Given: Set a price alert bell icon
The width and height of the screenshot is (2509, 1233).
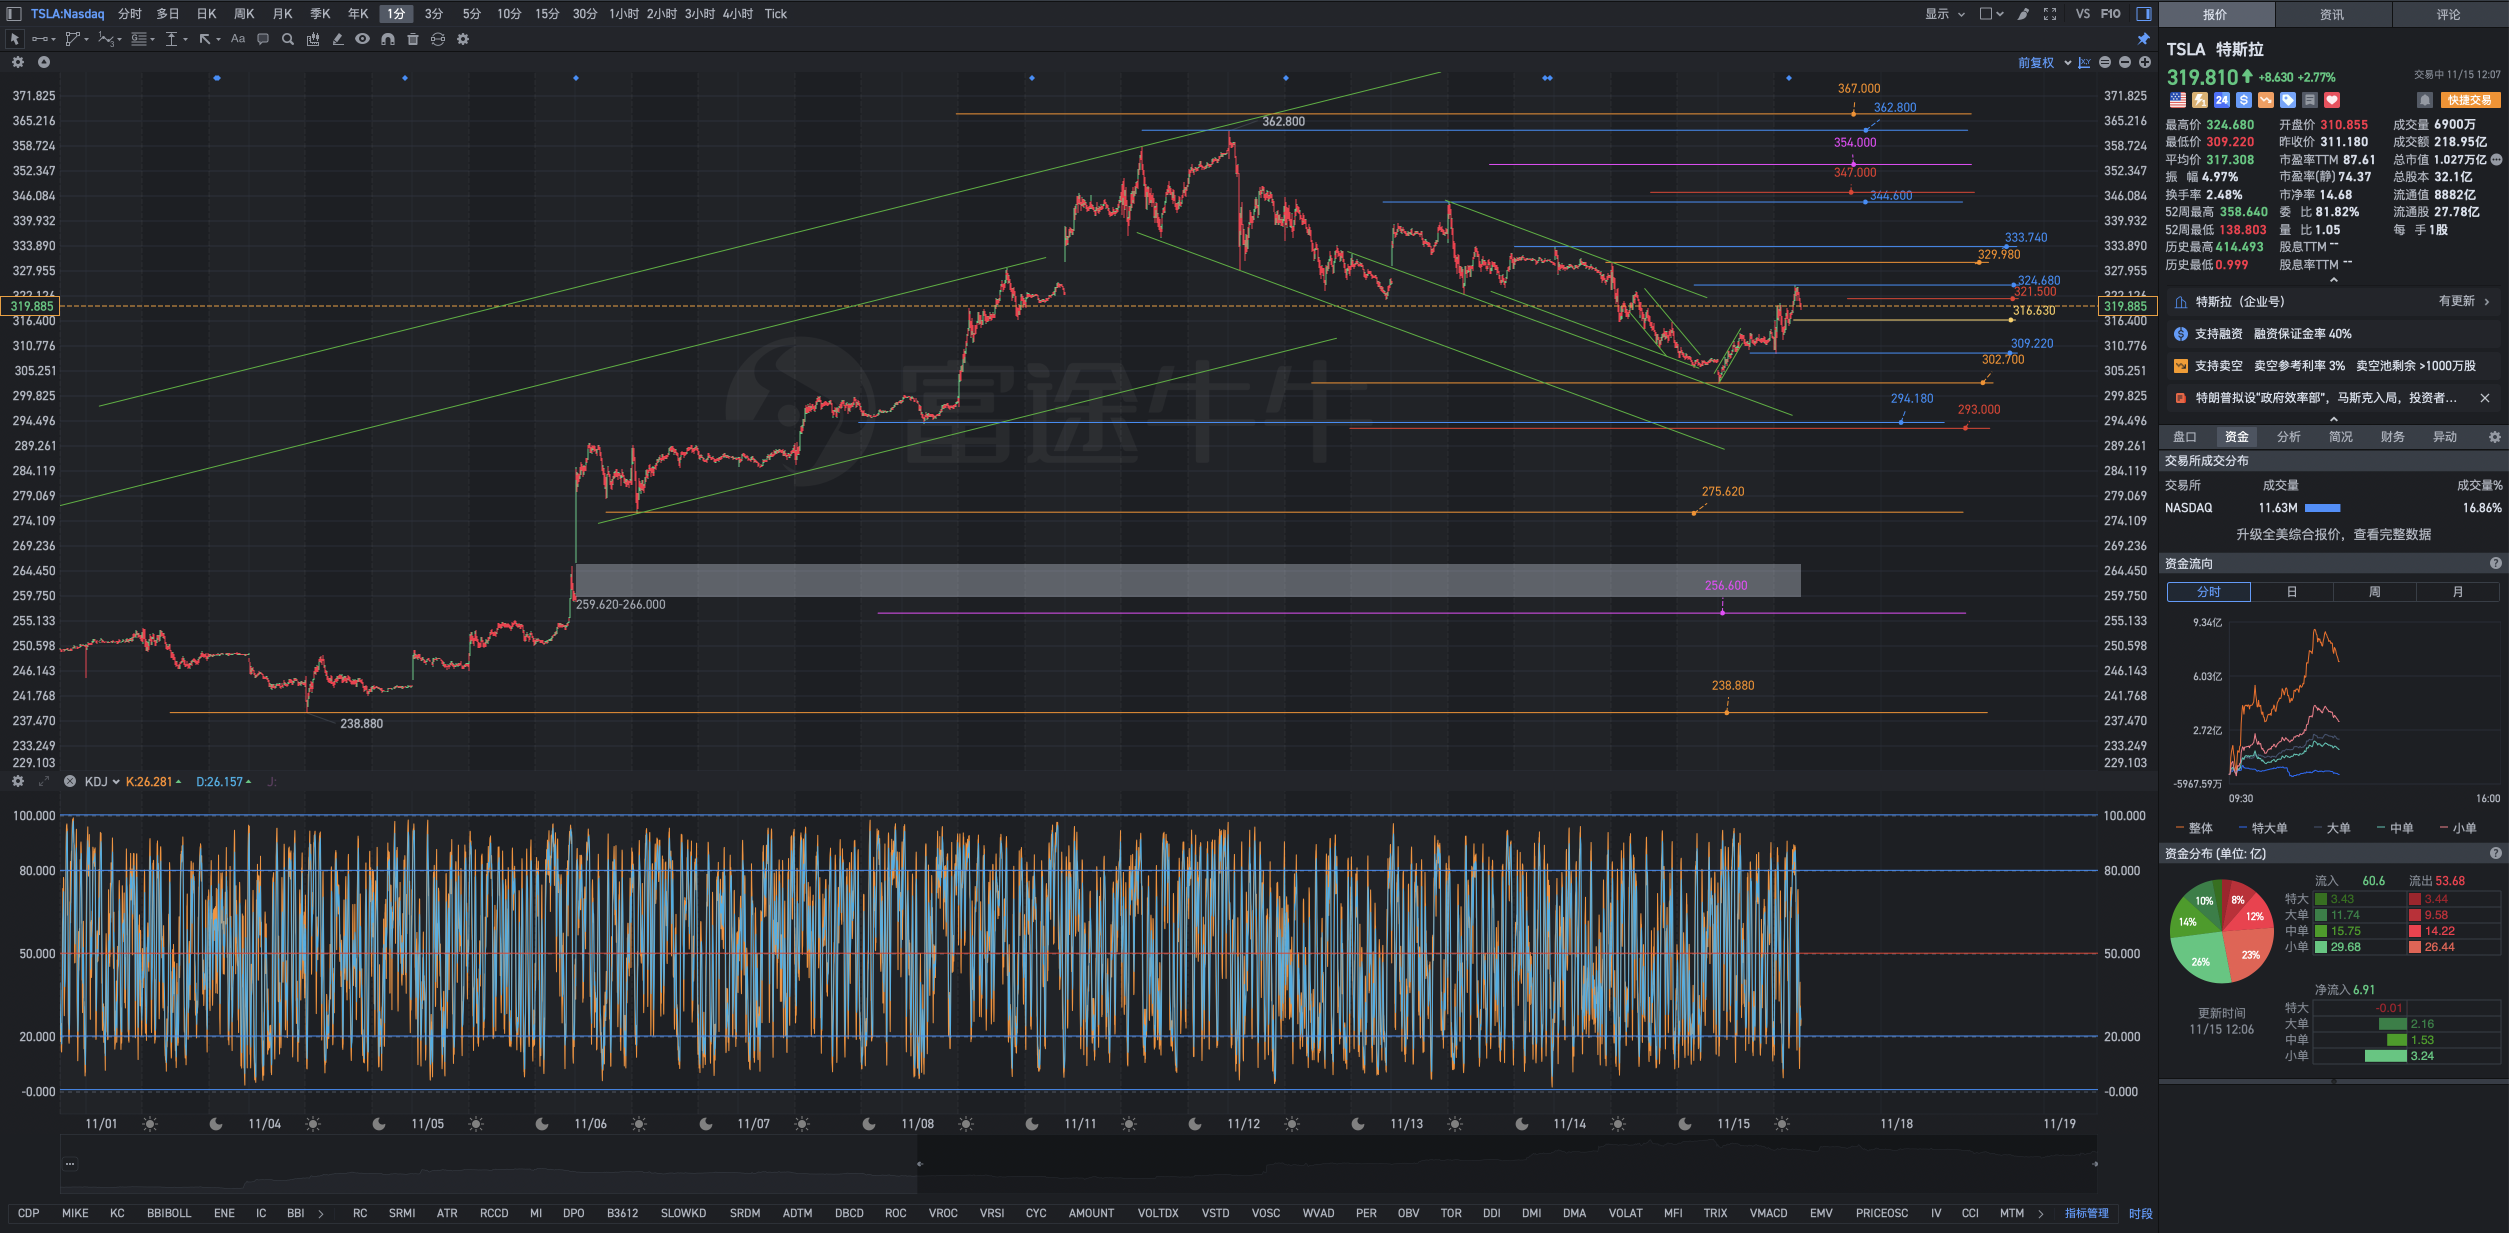Looking at the screenshot, I should click(x=2425, y=100).
